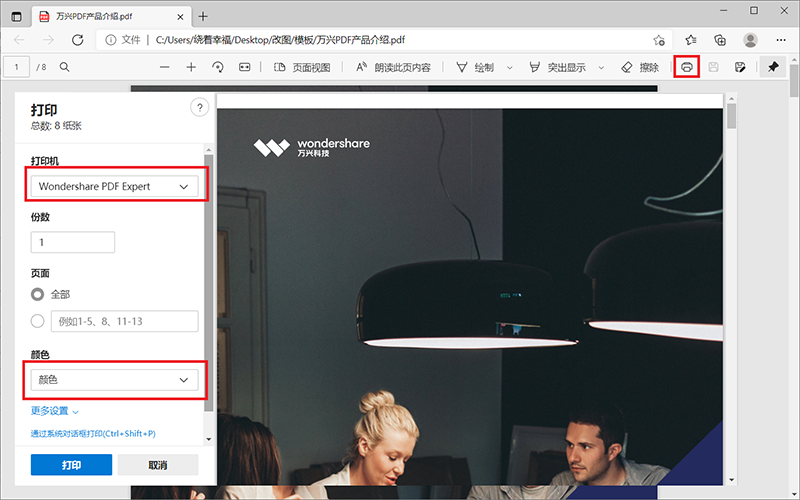Screen dimensions: 800x500
Task: Click the zoom in plus icon
Action: point(191,67)
